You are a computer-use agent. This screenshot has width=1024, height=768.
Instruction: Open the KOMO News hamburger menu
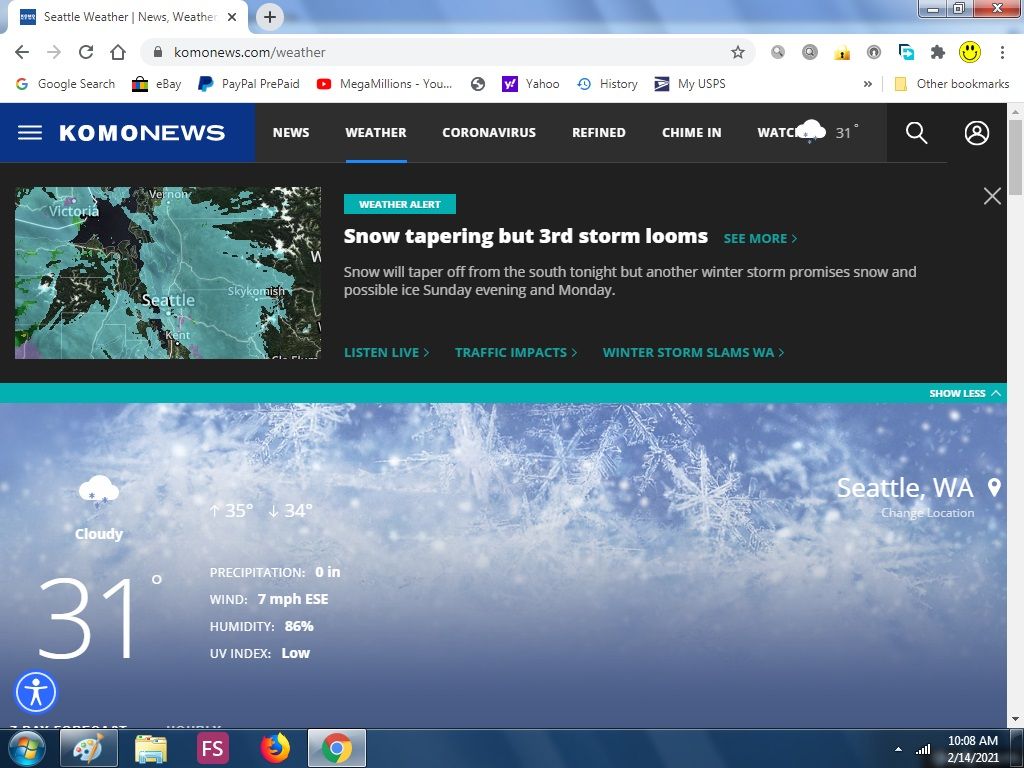tap(29, 133)
